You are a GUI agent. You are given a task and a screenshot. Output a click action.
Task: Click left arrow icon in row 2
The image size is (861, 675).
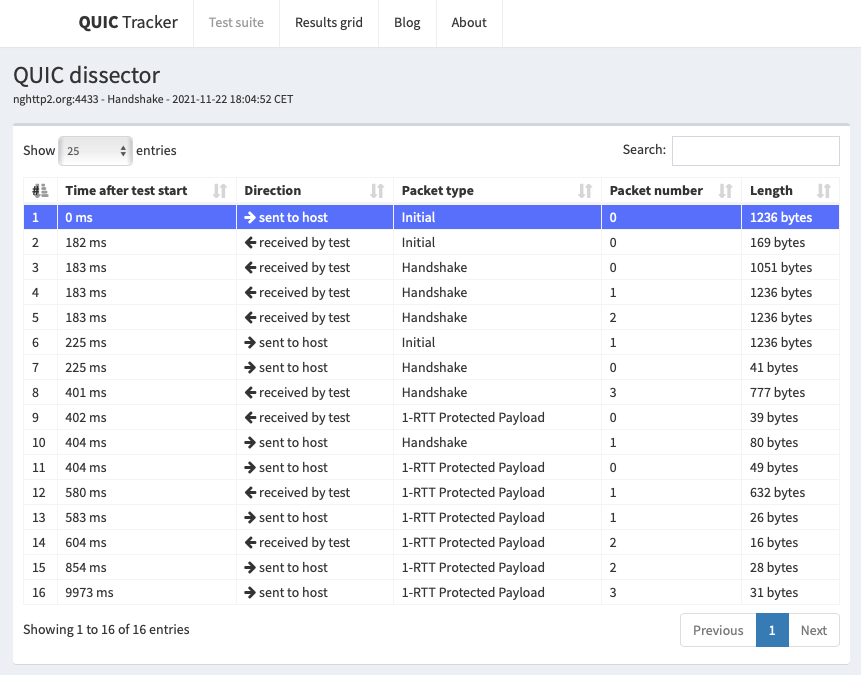click(x=250, y=243)
